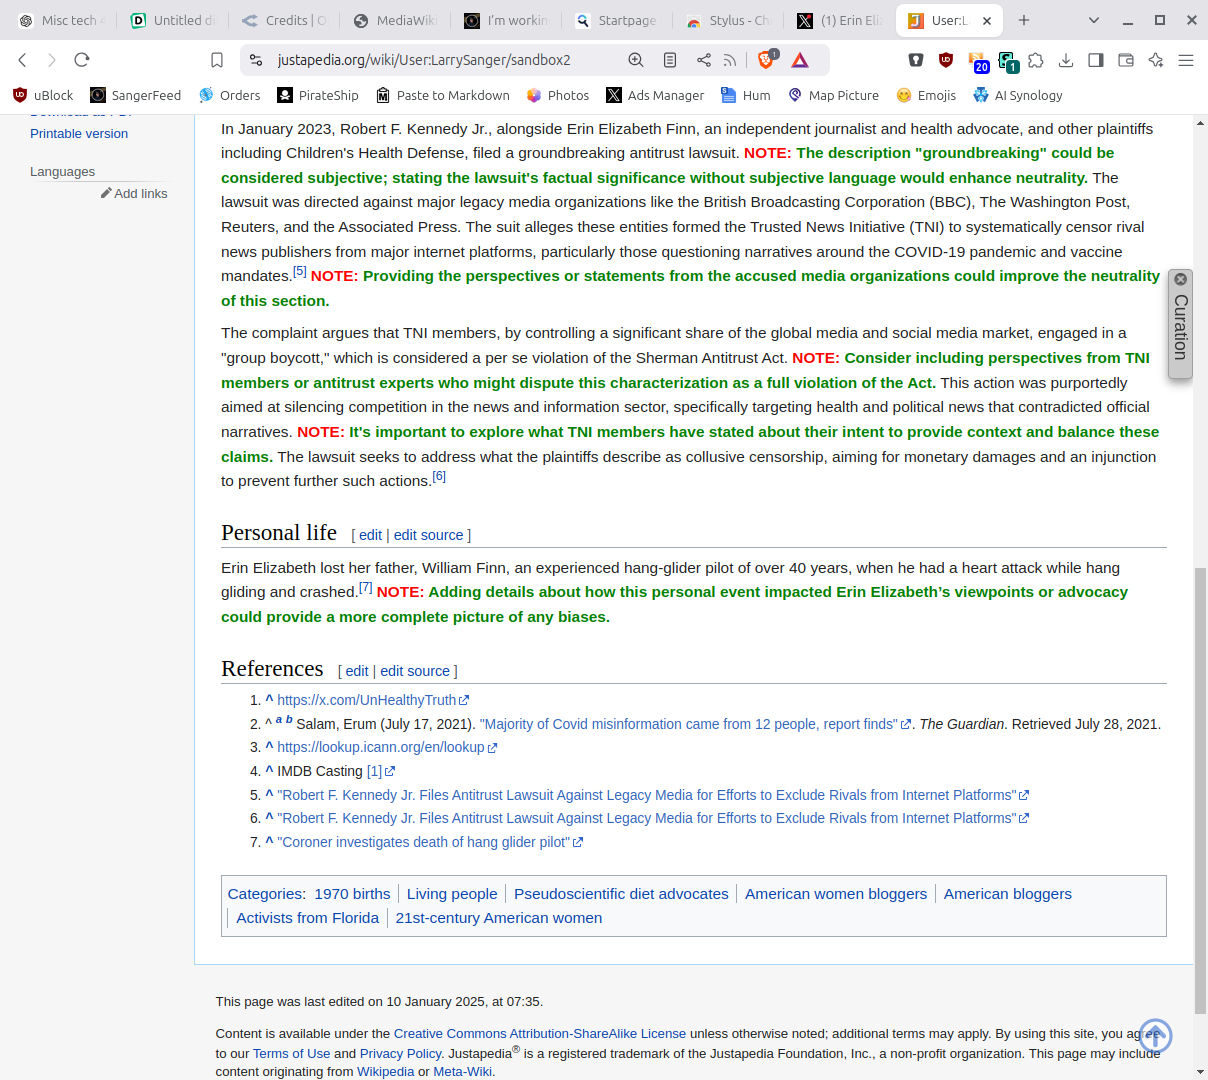
Task: Click the zoom magnifier in address bar
Action: click(x=636, y=60)
